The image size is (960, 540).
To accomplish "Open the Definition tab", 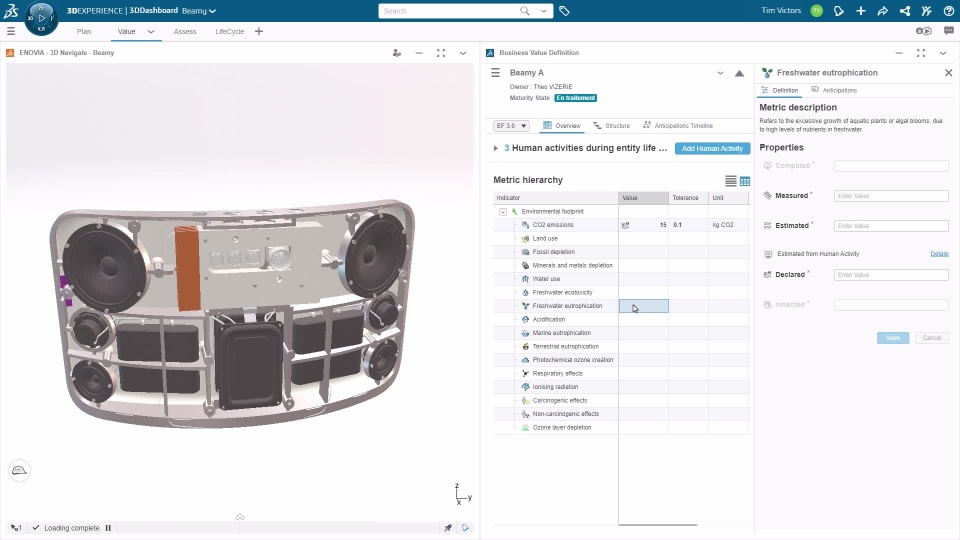I will 779,90.
